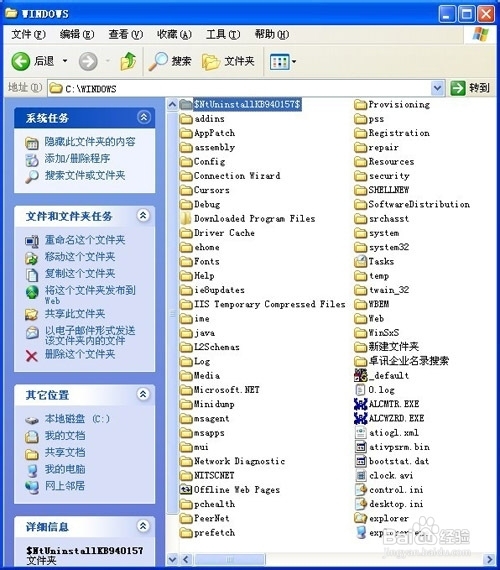Viewport: 500px width, 570px height.
Task: Open the 收藏(A) menu
Action: pos(174,35)
